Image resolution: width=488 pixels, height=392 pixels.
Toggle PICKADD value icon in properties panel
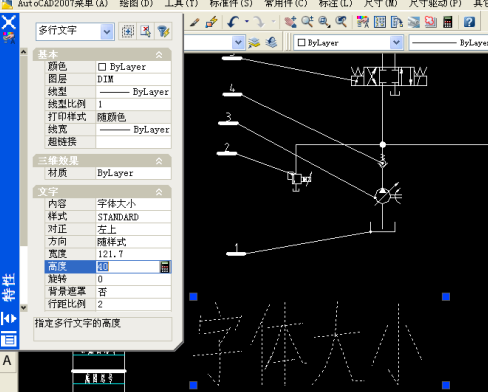127,31
